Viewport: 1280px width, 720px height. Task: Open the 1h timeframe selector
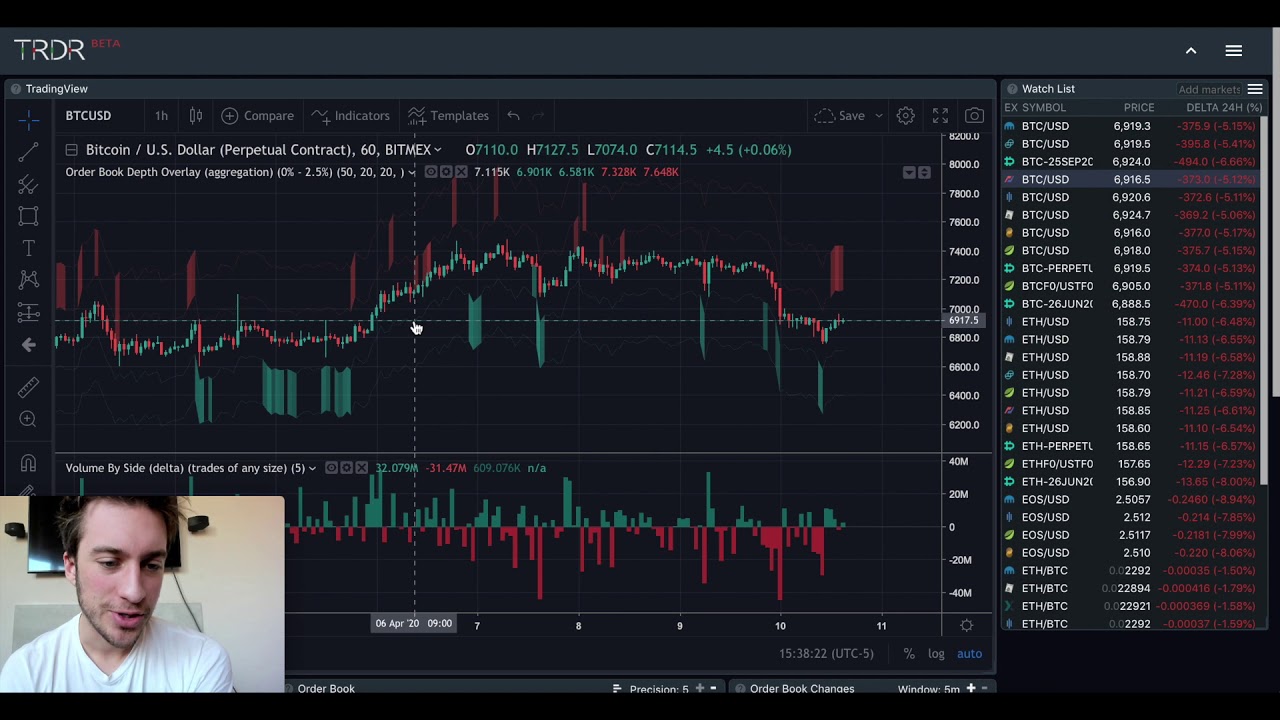(161, 116)
